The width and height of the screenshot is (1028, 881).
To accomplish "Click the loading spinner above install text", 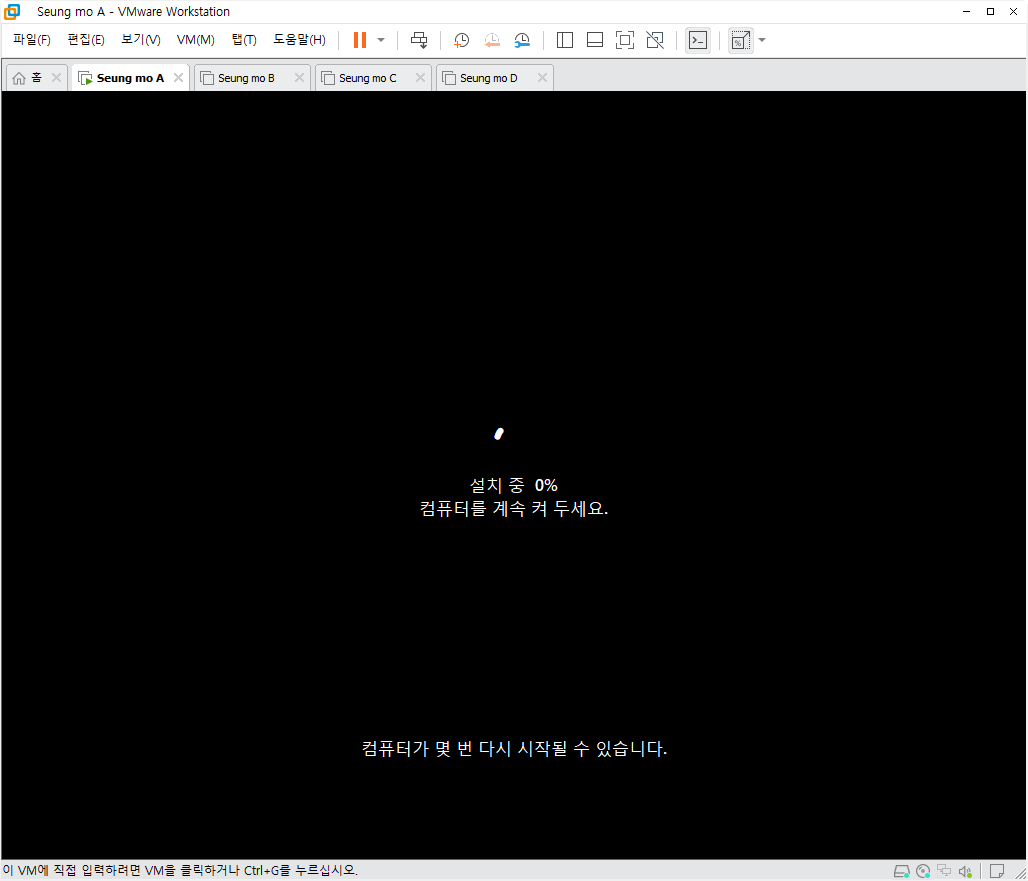I will 498,434.
